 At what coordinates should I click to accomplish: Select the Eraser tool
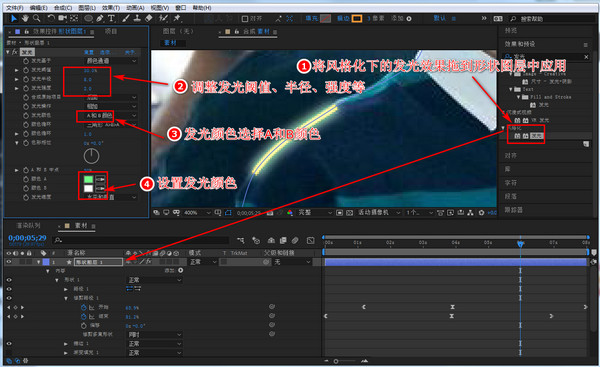click(149, 18)
